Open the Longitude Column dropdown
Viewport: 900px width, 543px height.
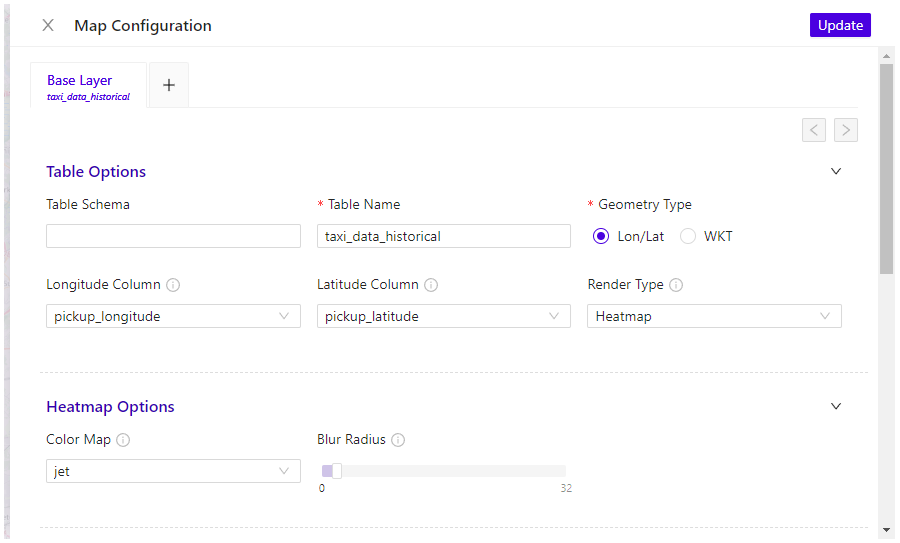173,316
